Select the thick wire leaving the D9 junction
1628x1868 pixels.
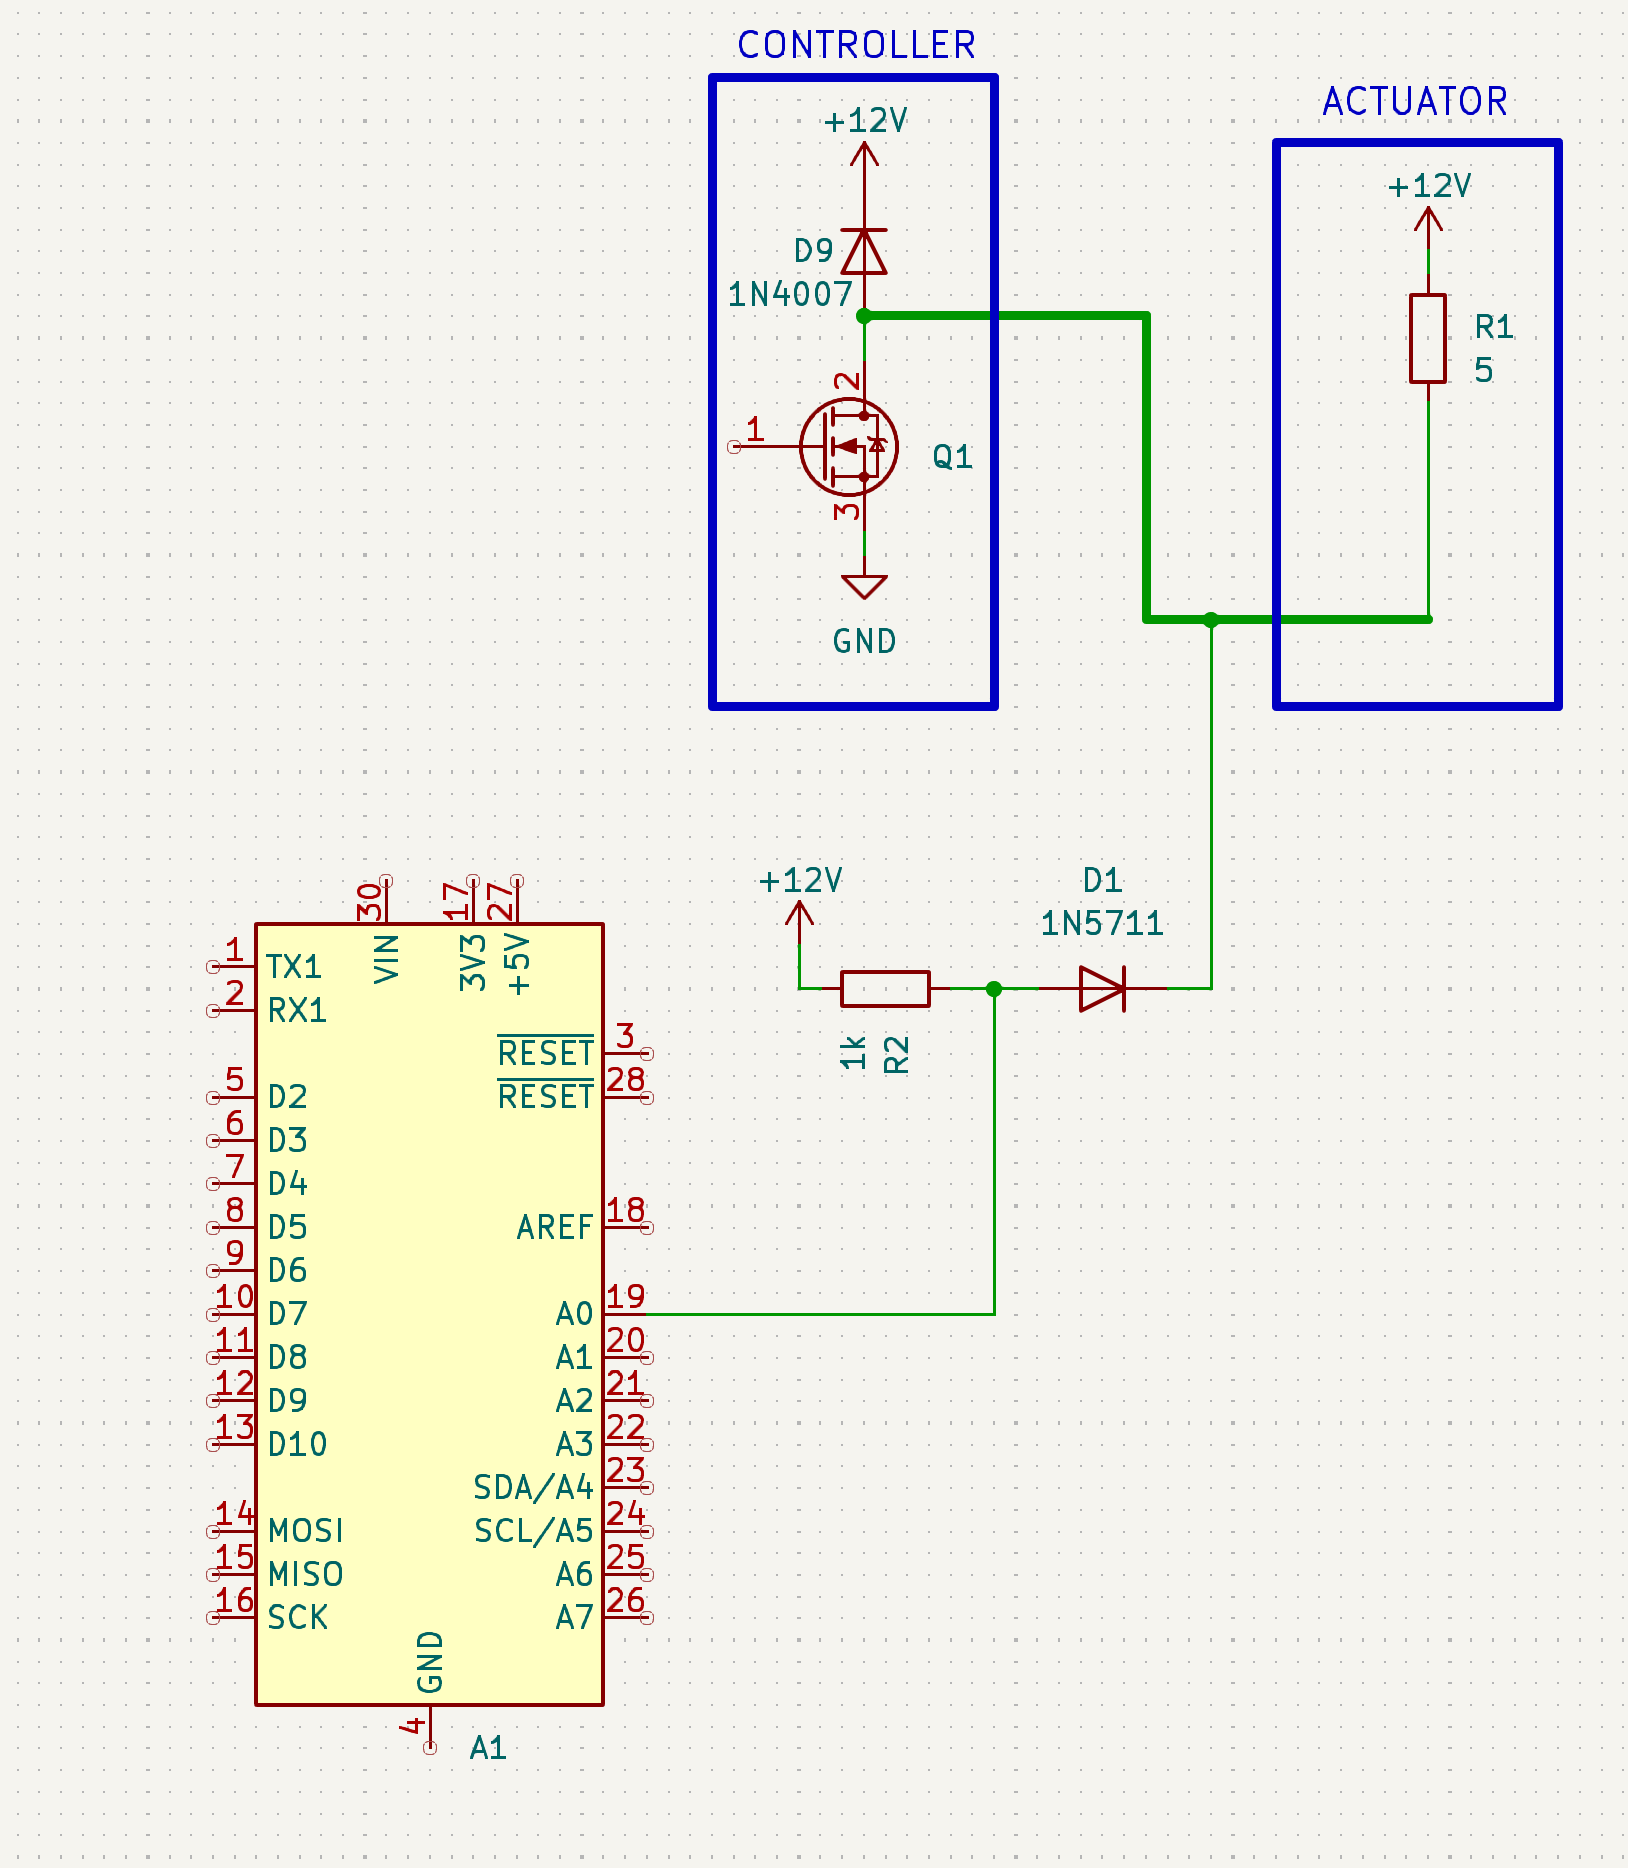1005,316
